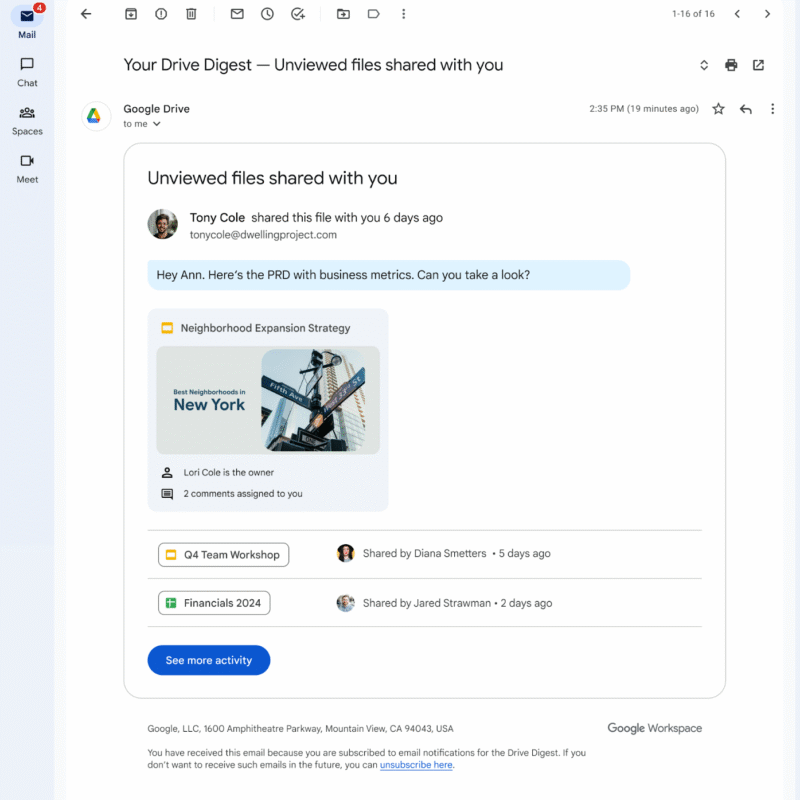
Task: Mark the email as unread
Action: 237,14
